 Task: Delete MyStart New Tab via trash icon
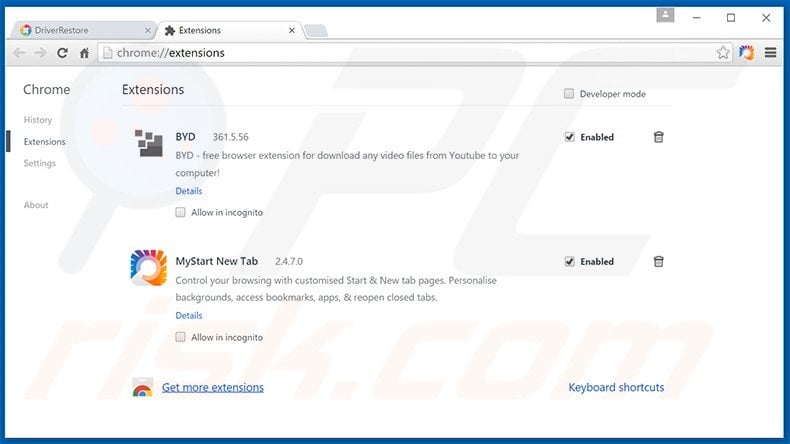659,262
